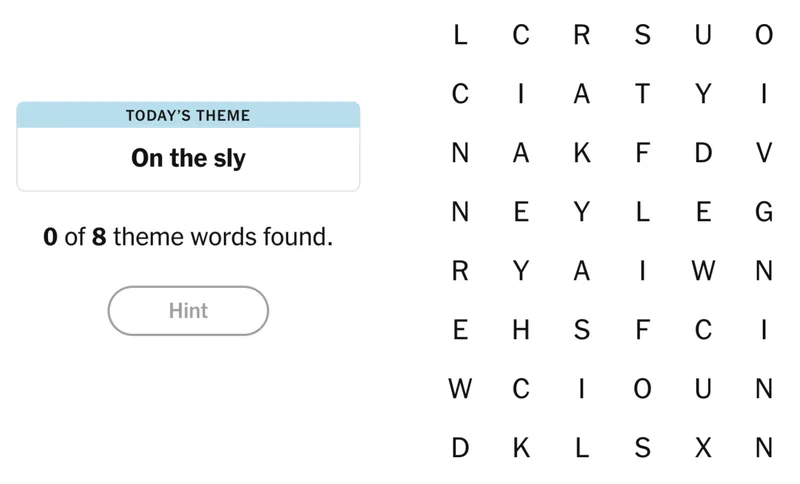The width and height of the screenshot is (800, 484).
Task: Select the letter X in the grid
Action: point(703,449)
